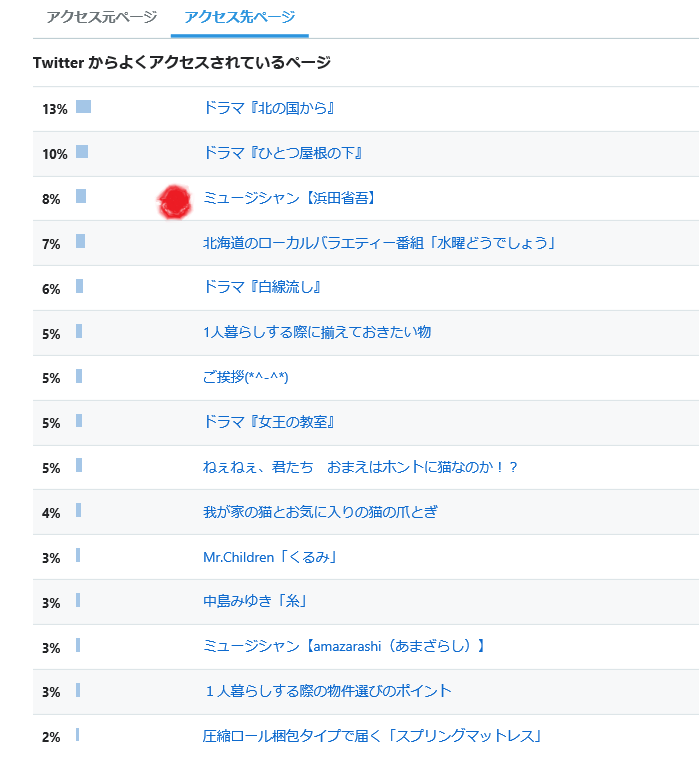Open the ねぇねぇ、君たち cat article link

pyautogui.click(x=360, y=467)
